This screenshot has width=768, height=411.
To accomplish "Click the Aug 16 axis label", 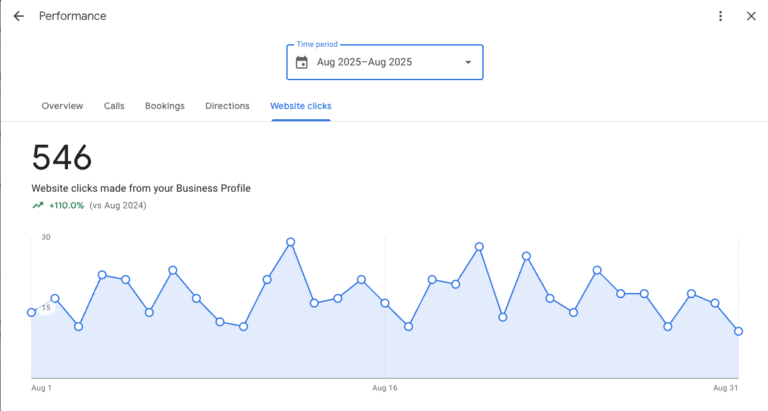I will pyautogui.click(x=385, y=387).
